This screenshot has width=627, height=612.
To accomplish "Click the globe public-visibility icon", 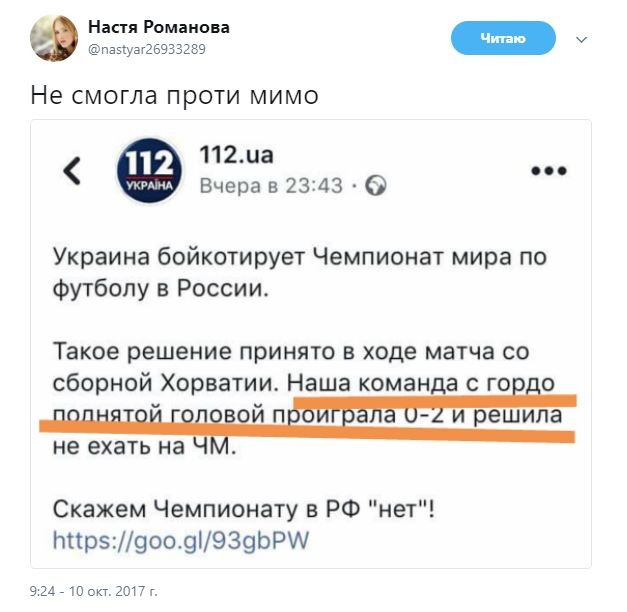I will (376, 186).
